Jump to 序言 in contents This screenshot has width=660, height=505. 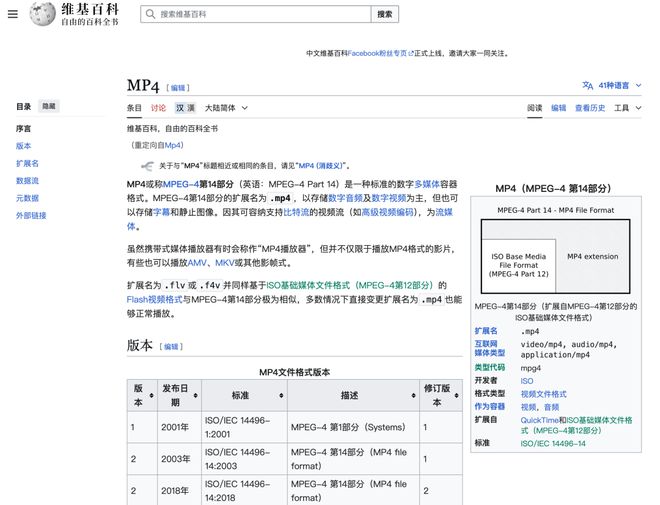(x=24, y=128)
